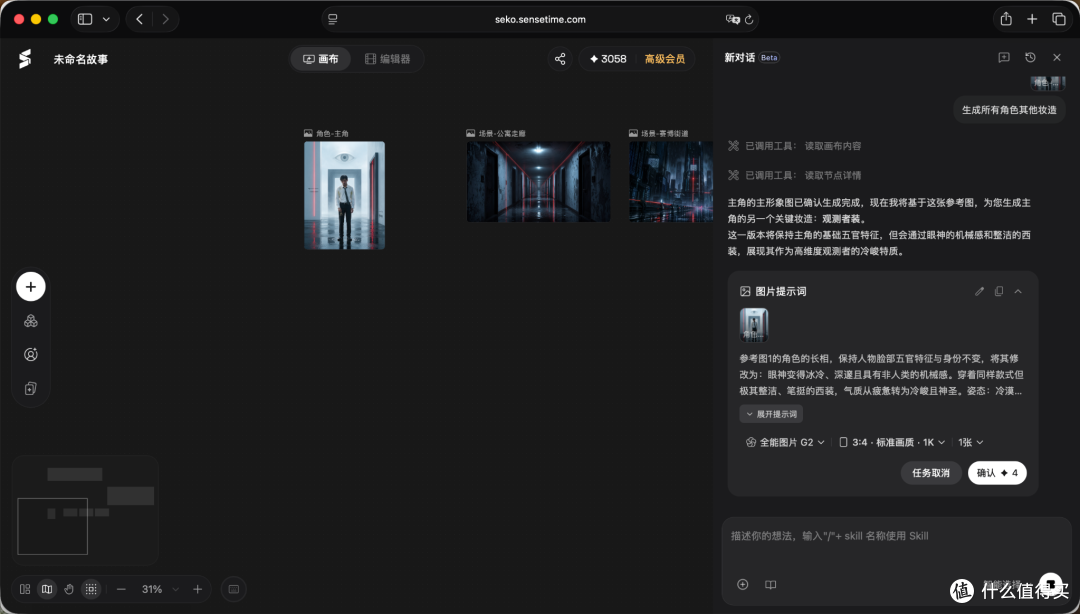
Task: Open conversation history clock icon
Action: click(1030, 58)
